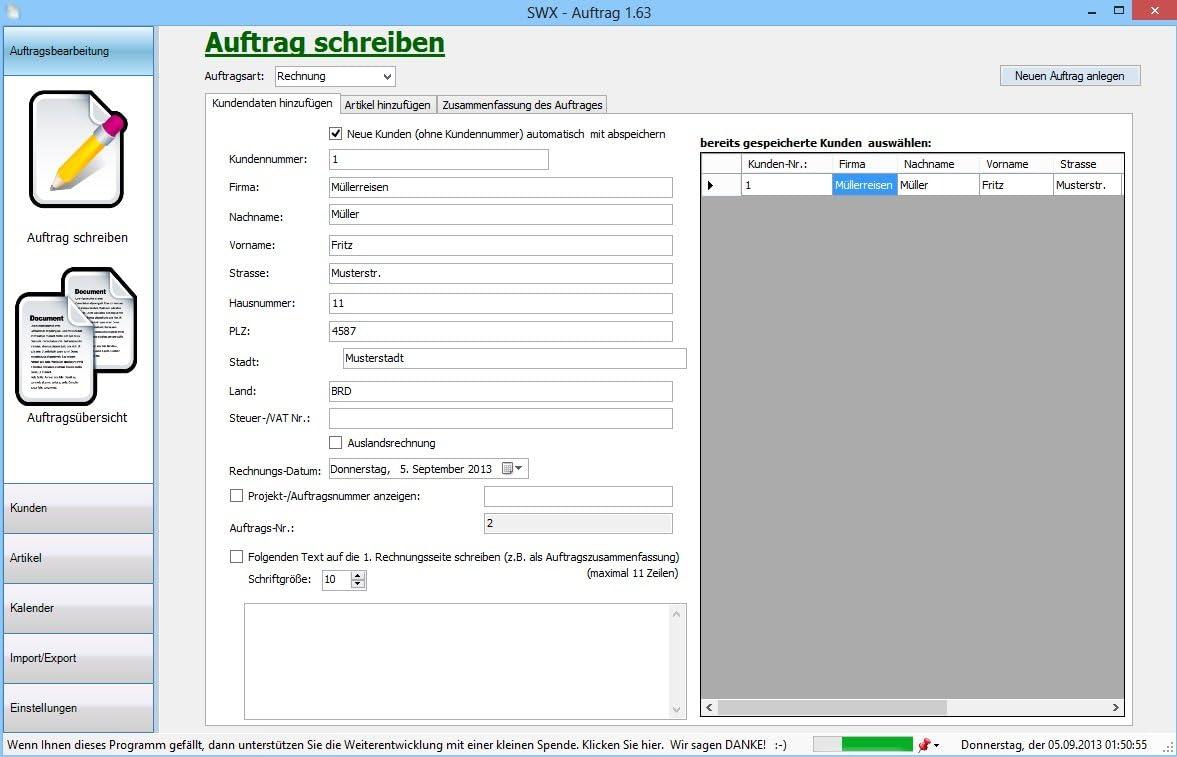Select row arrow marker in customer table

point(711,185)
